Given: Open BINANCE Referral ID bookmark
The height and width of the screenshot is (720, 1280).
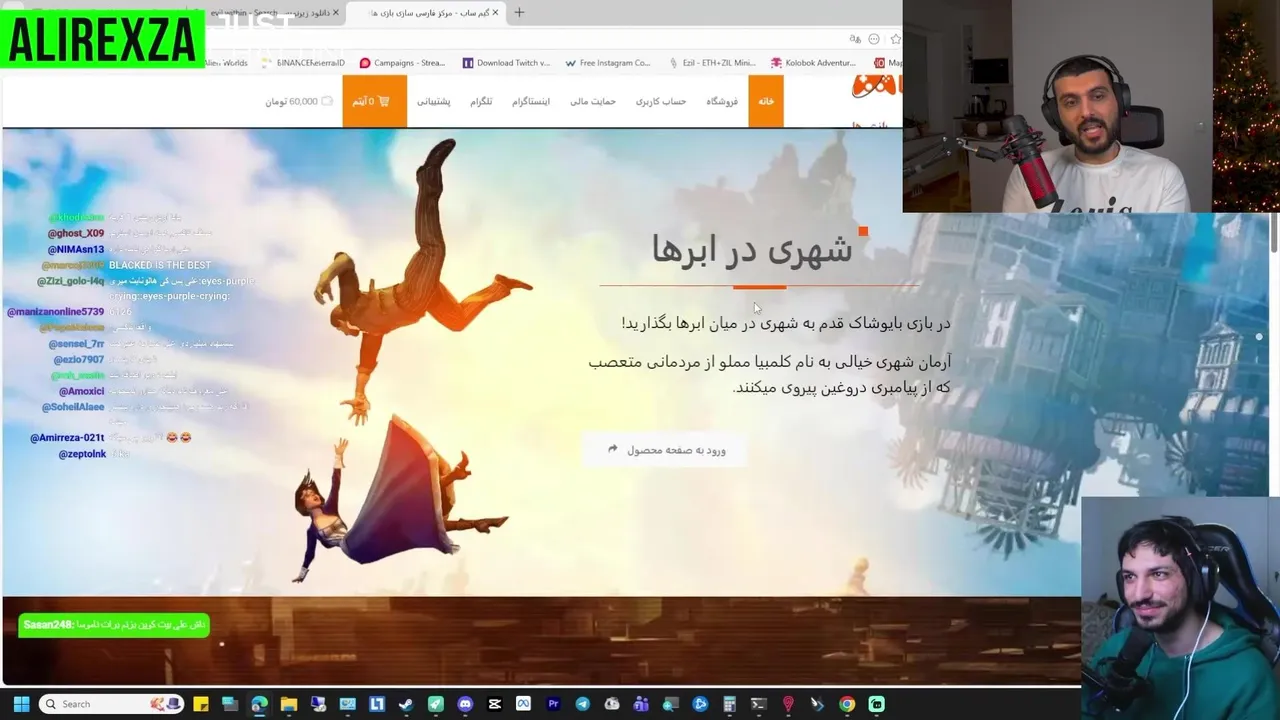Looking at the screenshot, I should 303,63.
